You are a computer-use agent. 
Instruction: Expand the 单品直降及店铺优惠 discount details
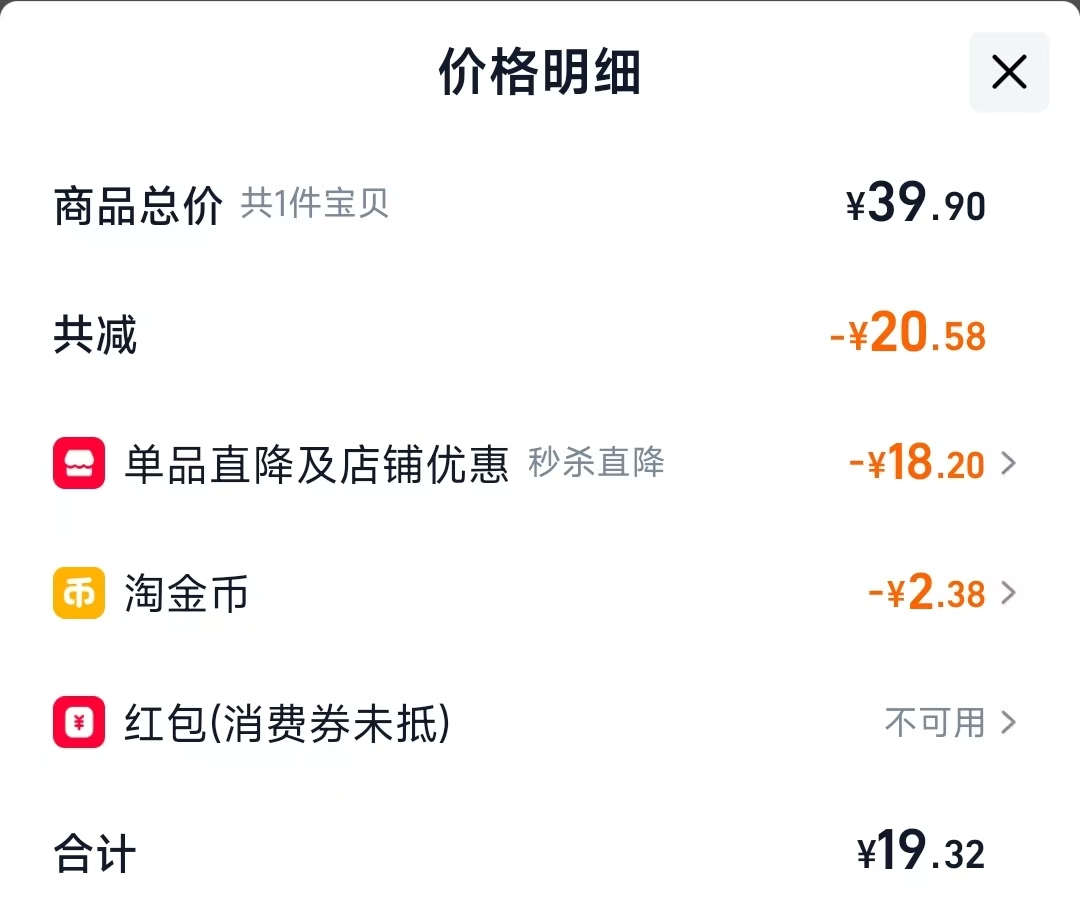(x=1010, y=463)
